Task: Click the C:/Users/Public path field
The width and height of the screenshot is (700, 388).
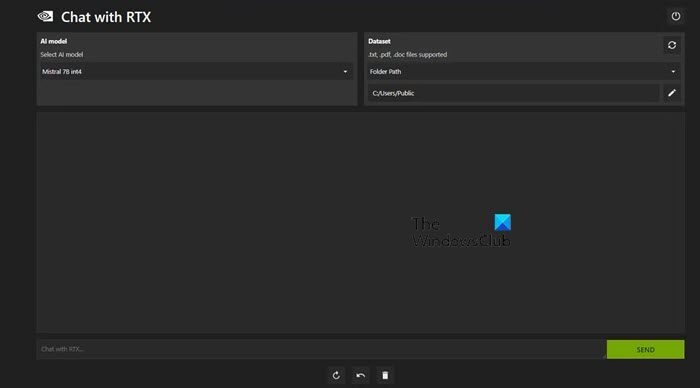Action: pos(513,93)
